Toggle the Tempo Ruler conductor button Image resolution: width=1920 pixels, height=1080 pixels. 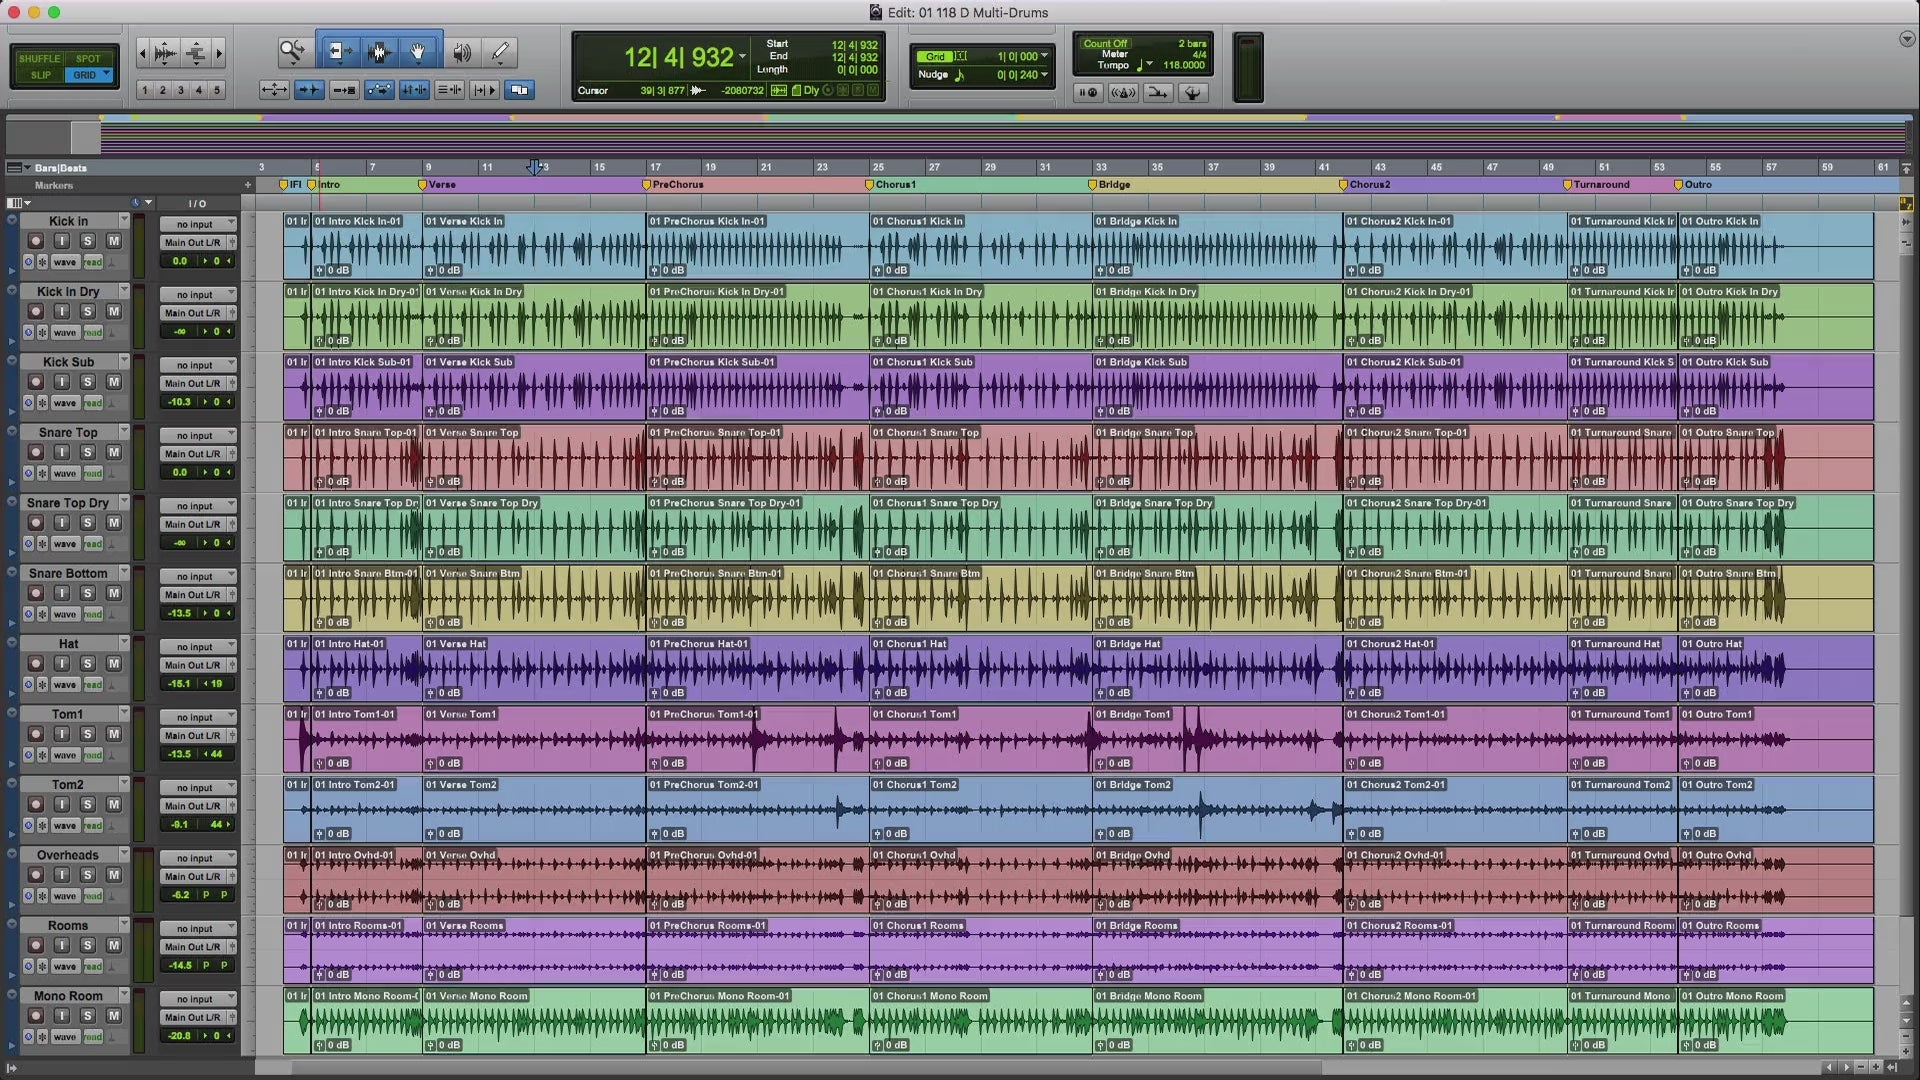point(1192,93)
